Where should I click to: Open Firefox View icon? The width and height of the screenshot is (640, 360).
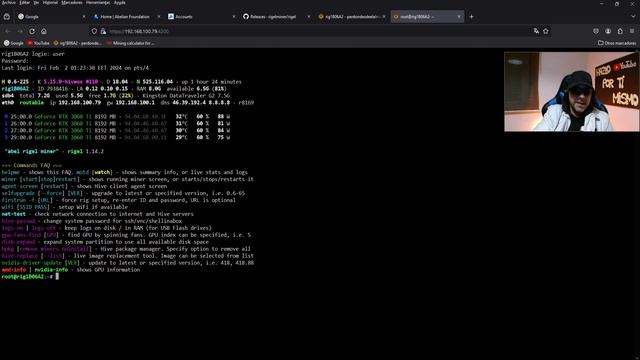pyautogui.click(x=7, y=17)
